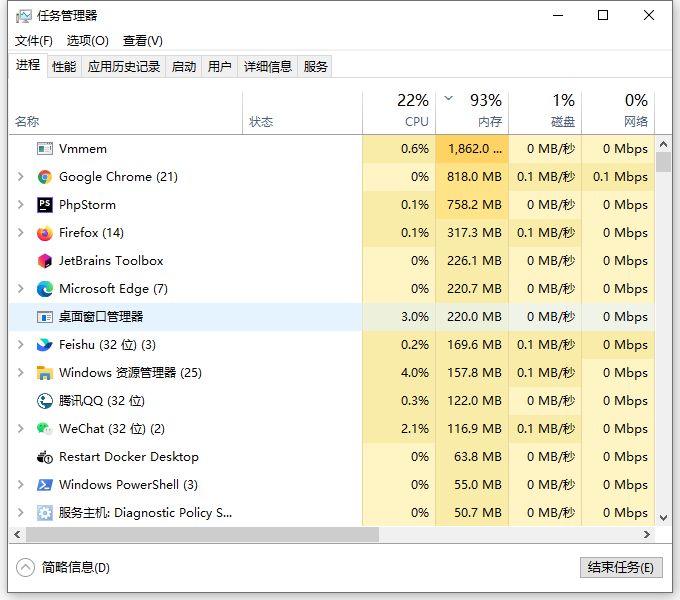Sort by the CPU column header

399,113
